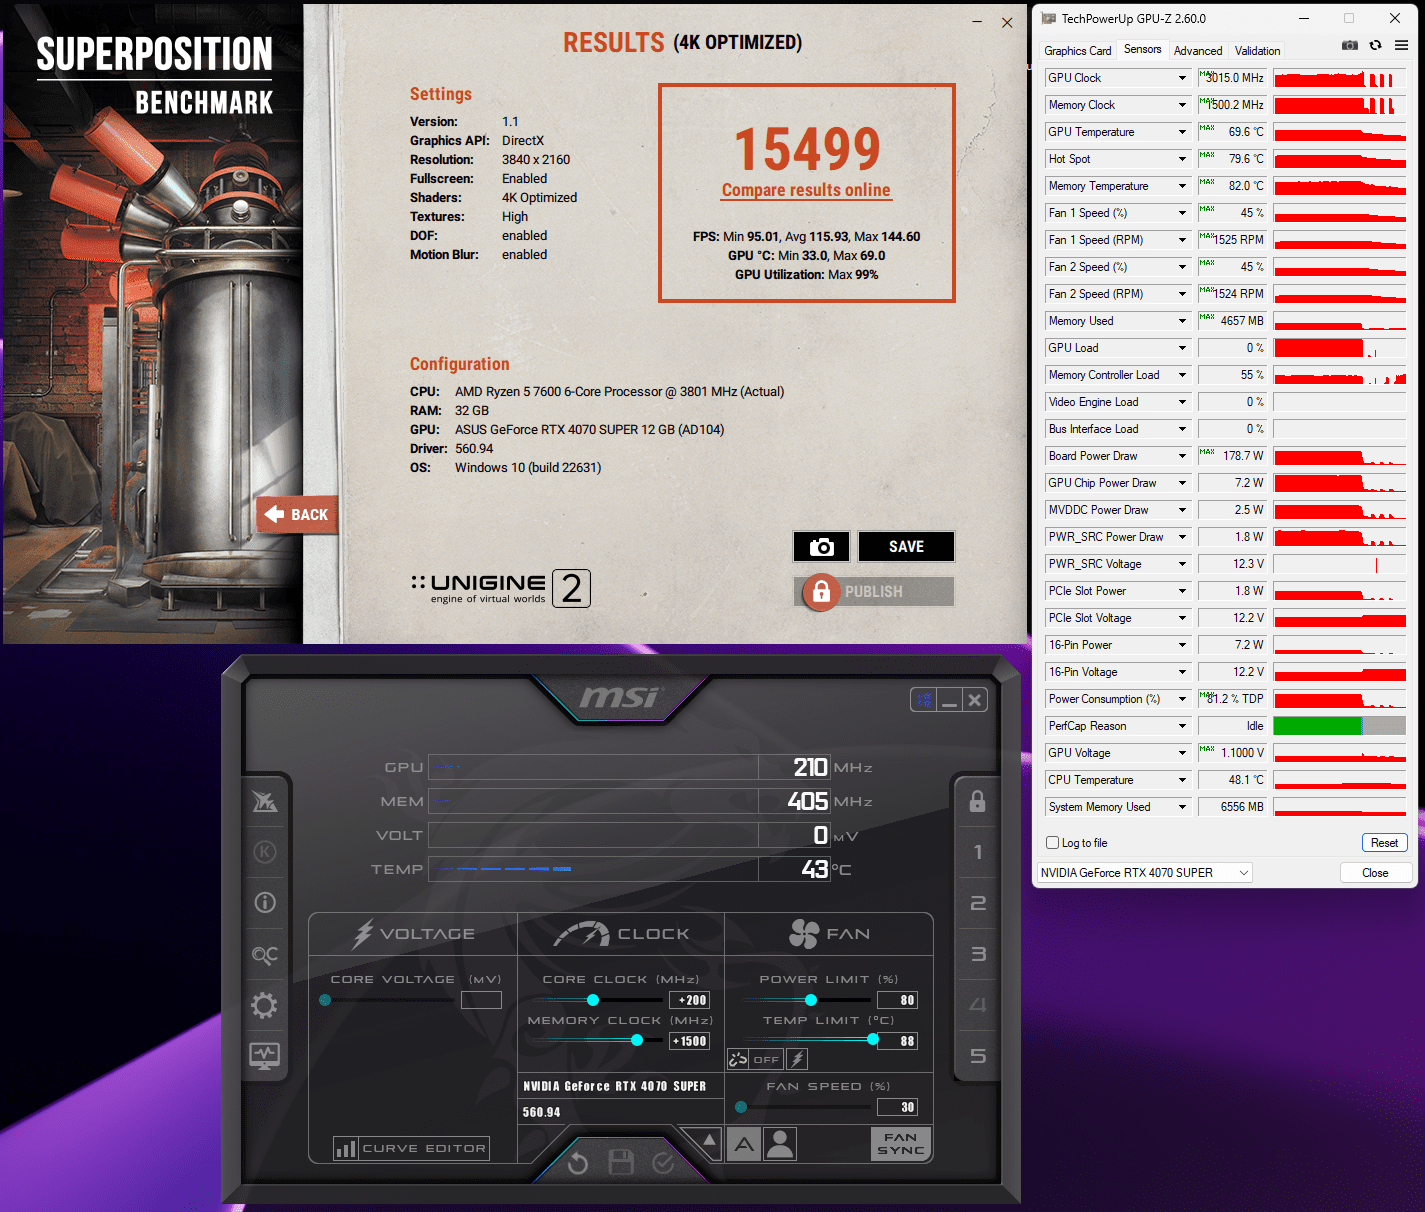Viewport: 1425px width, 1212px height.
Task: Open MSI Afterburner hardware monitor icon
Action: (x=265, y=1055)
